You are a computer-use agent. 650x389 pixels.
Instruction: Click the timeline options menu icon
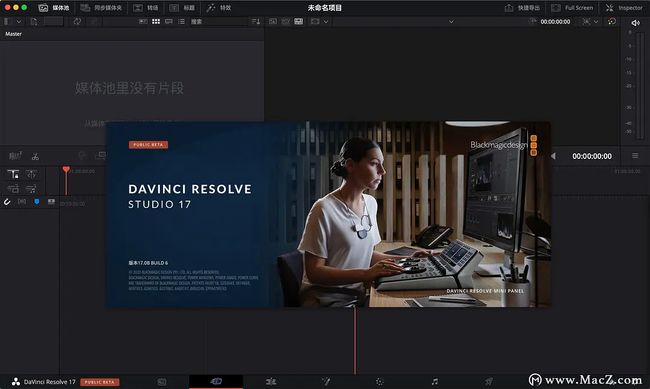635,156
